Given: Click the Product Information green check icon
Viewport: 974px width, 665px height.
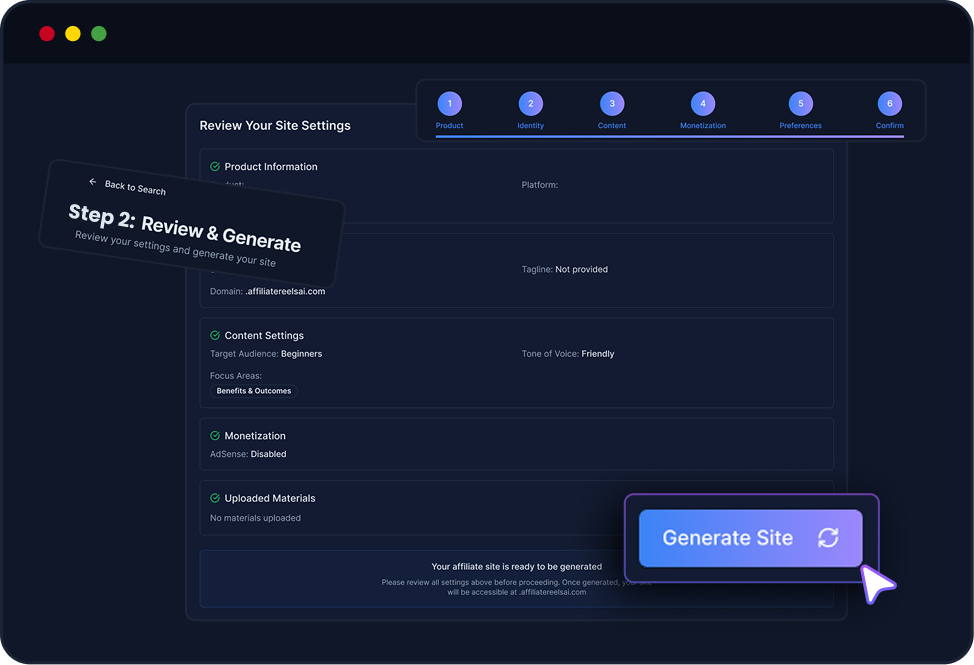Looking at the screenshot, I should pyautogui.click(x=215, y=167).
